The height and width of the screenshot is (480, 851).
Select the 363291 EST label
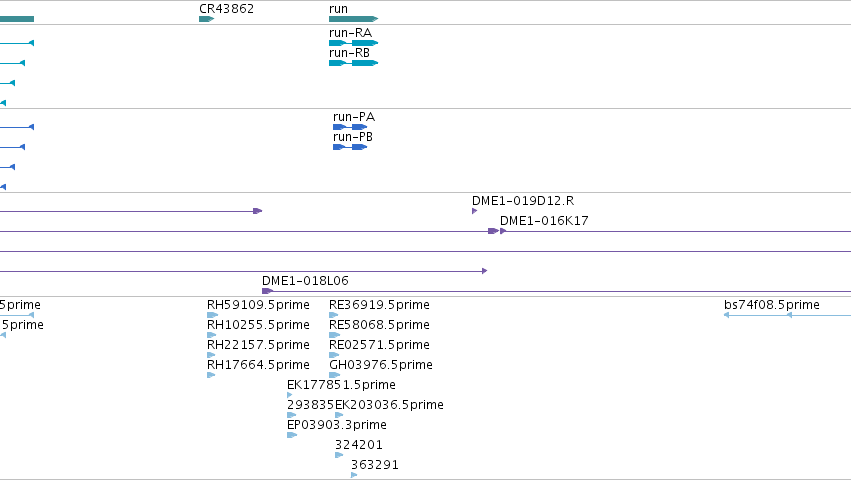374,465
